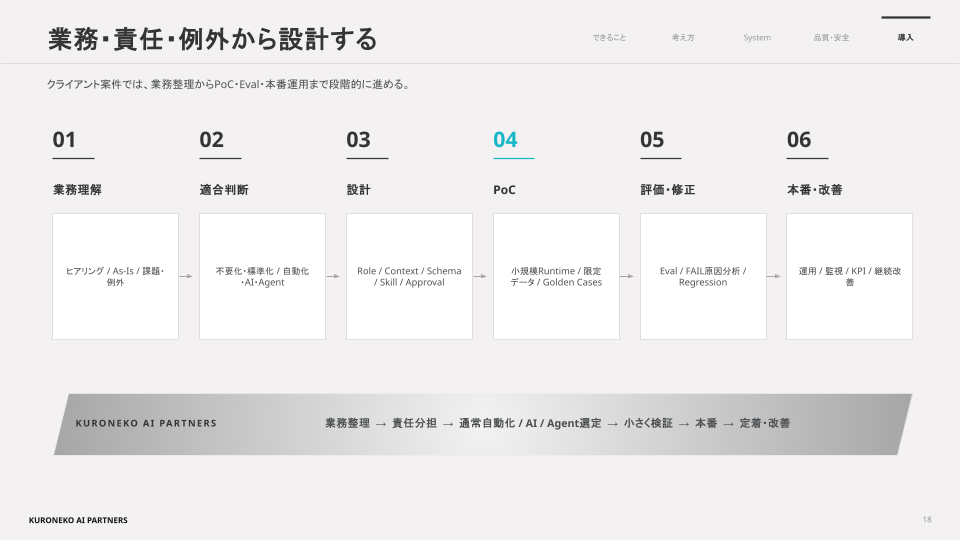Click the Role / Context / Schema card
The width and height of the screenshot is (960, 540).
coord(409,276)
